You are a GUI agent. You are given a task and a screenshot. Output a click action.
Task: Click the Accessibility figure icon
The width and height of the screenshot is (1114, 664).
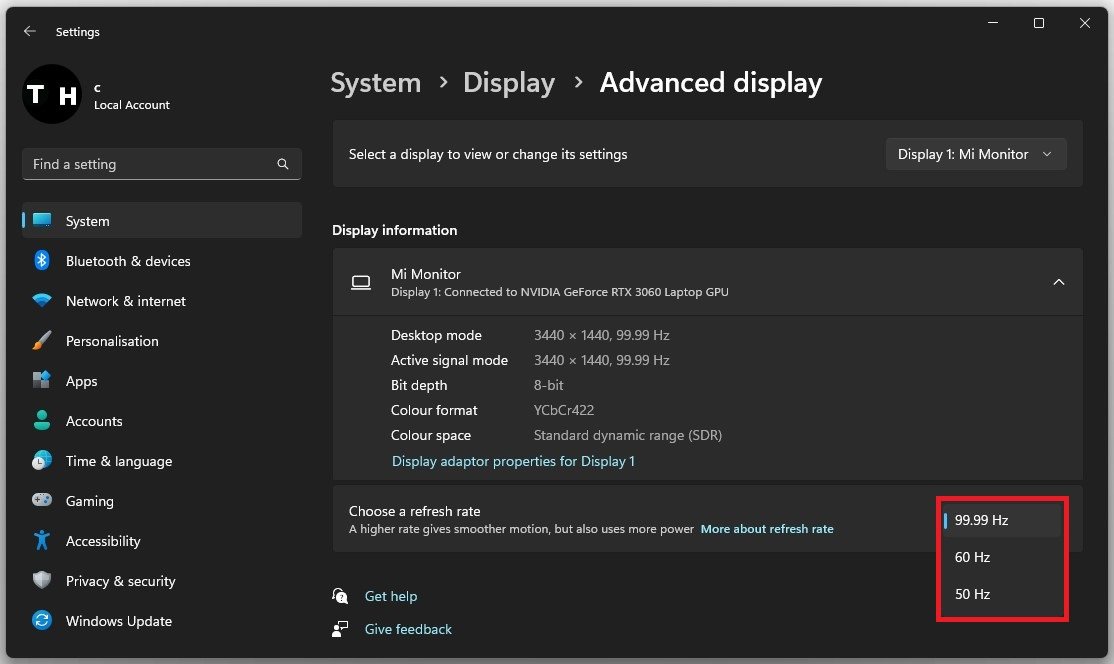coord(42,541)
